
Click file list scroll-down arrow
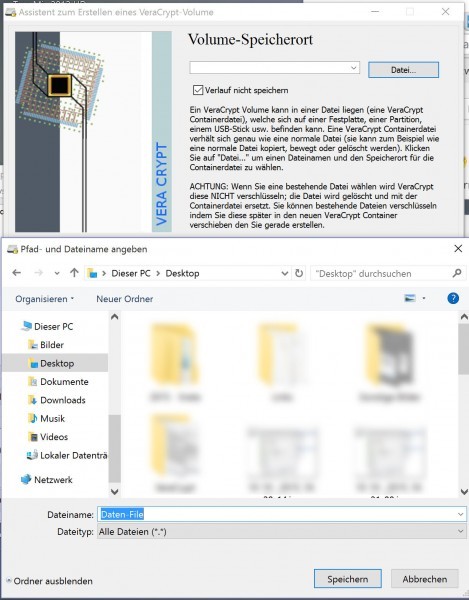(x=464, y=491)
